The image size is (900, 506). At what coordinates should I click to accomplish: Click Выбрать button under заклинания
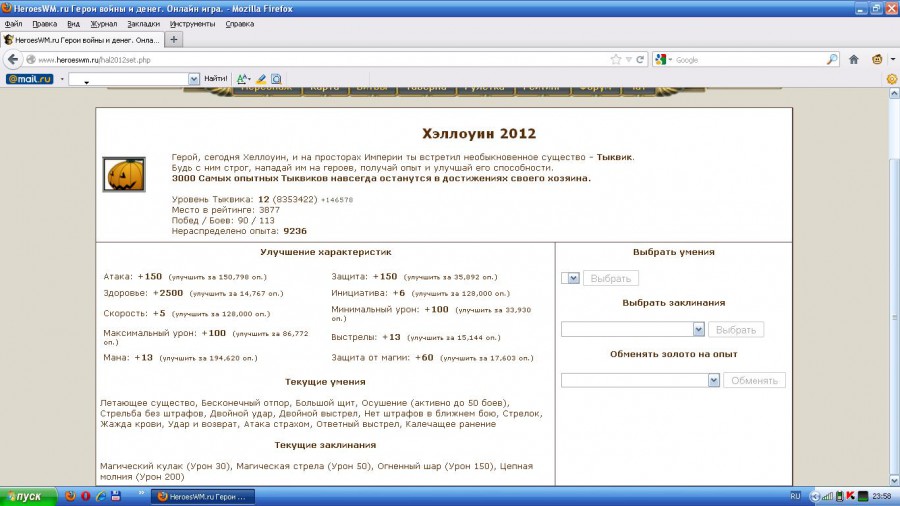coord(736,330)
